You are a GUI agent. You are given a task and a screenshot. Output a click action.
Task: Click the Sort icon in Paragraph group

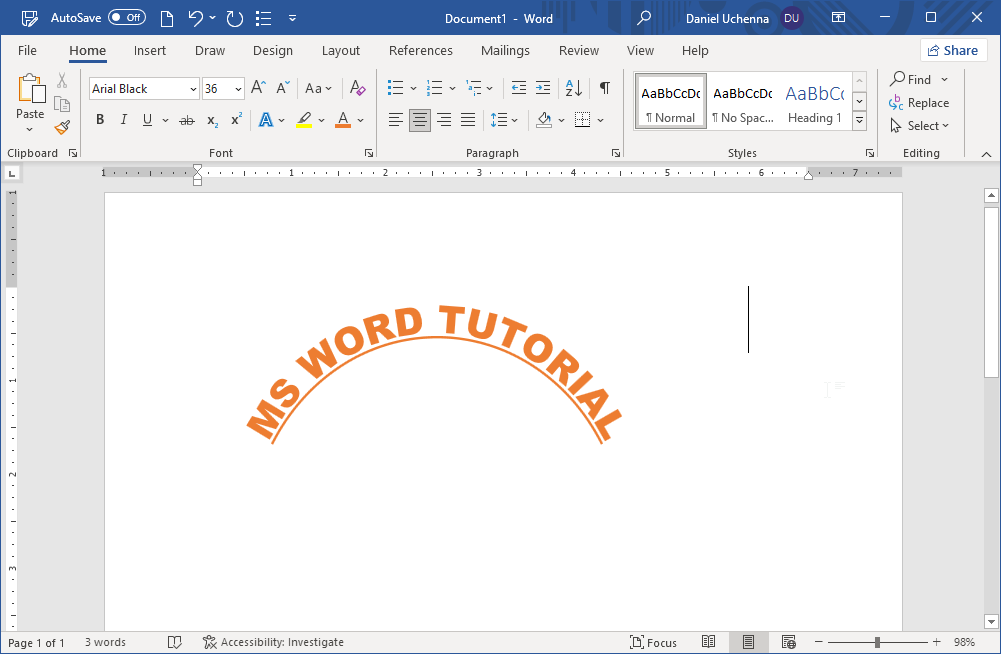[571, 88]
